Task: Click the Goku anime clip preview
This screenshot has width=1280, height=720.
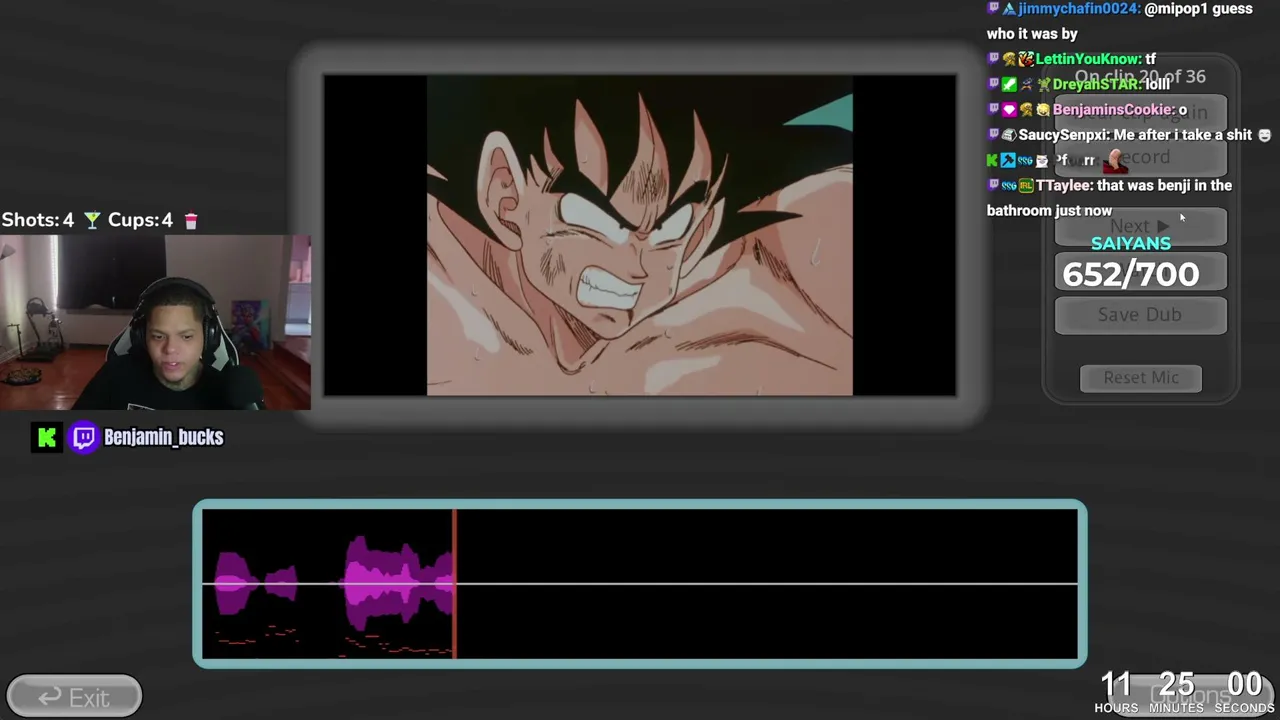Action: click(x=640, y=235)
